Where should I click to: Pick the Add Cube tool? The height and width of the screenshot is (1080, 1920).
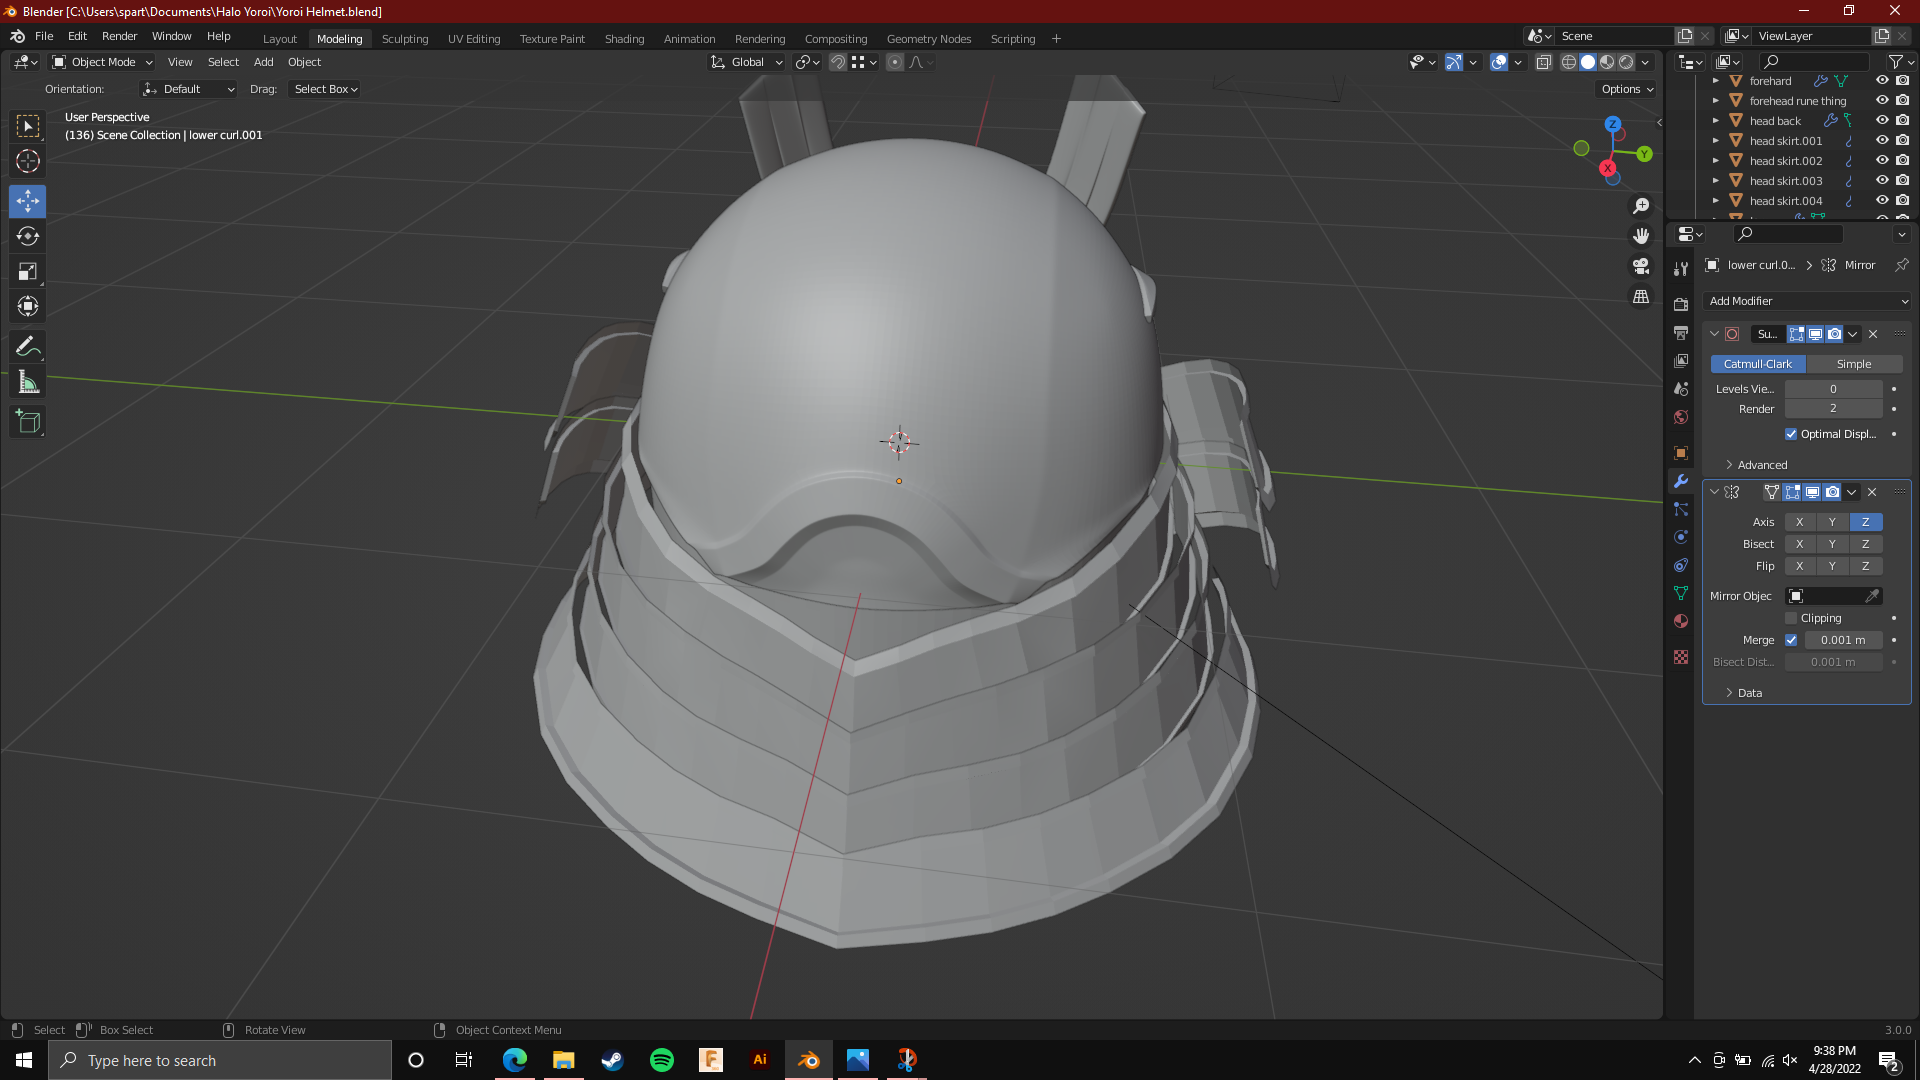pyautogui.click(x=28, y=422)
